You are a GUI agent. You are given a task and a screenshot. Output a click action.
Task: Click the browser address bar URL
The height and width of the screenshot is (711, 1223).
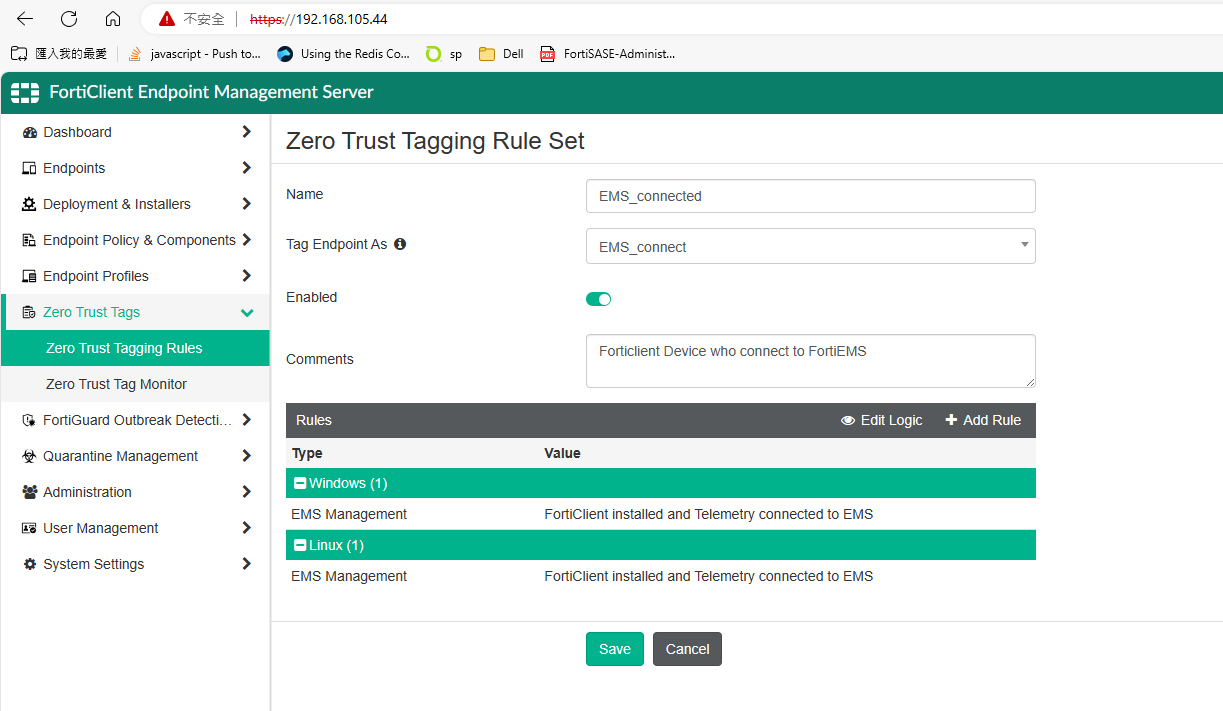pyautogui.click(x=319, y=19)
